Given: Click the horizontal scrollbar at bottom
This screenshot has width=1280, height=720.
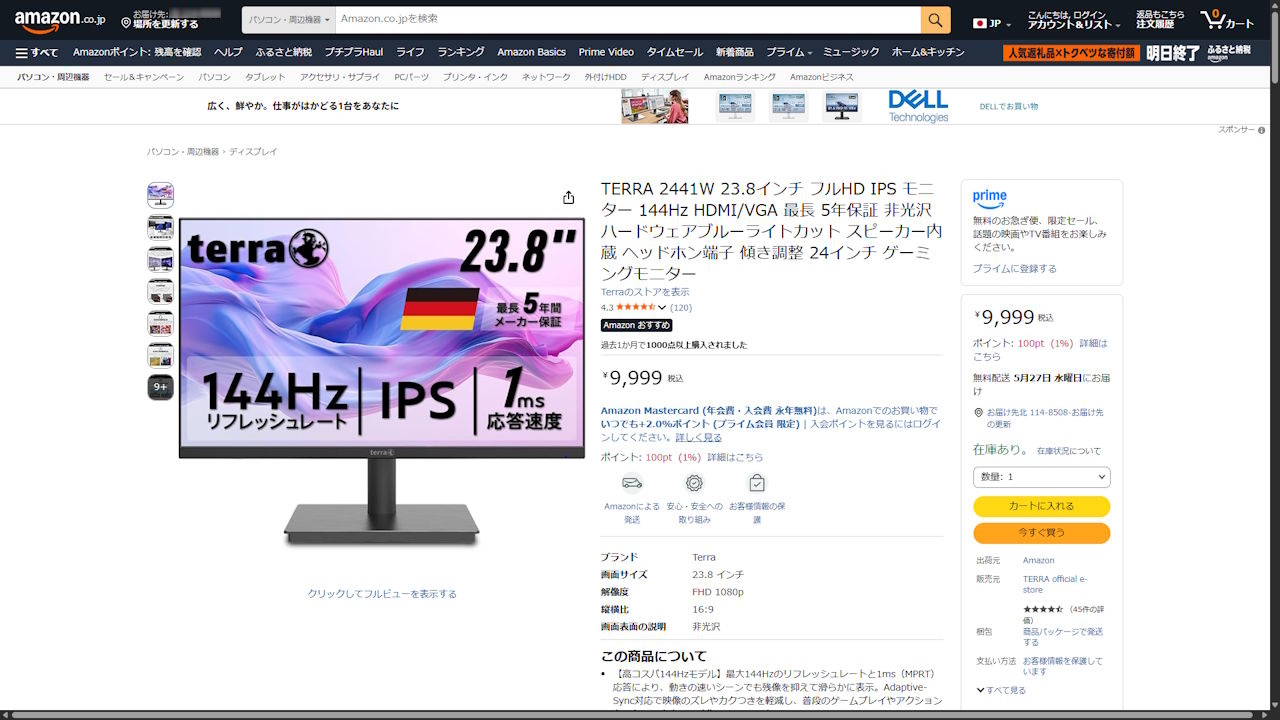Looking at the screenshot, I should pyautogui.click(x=634, y=714).
